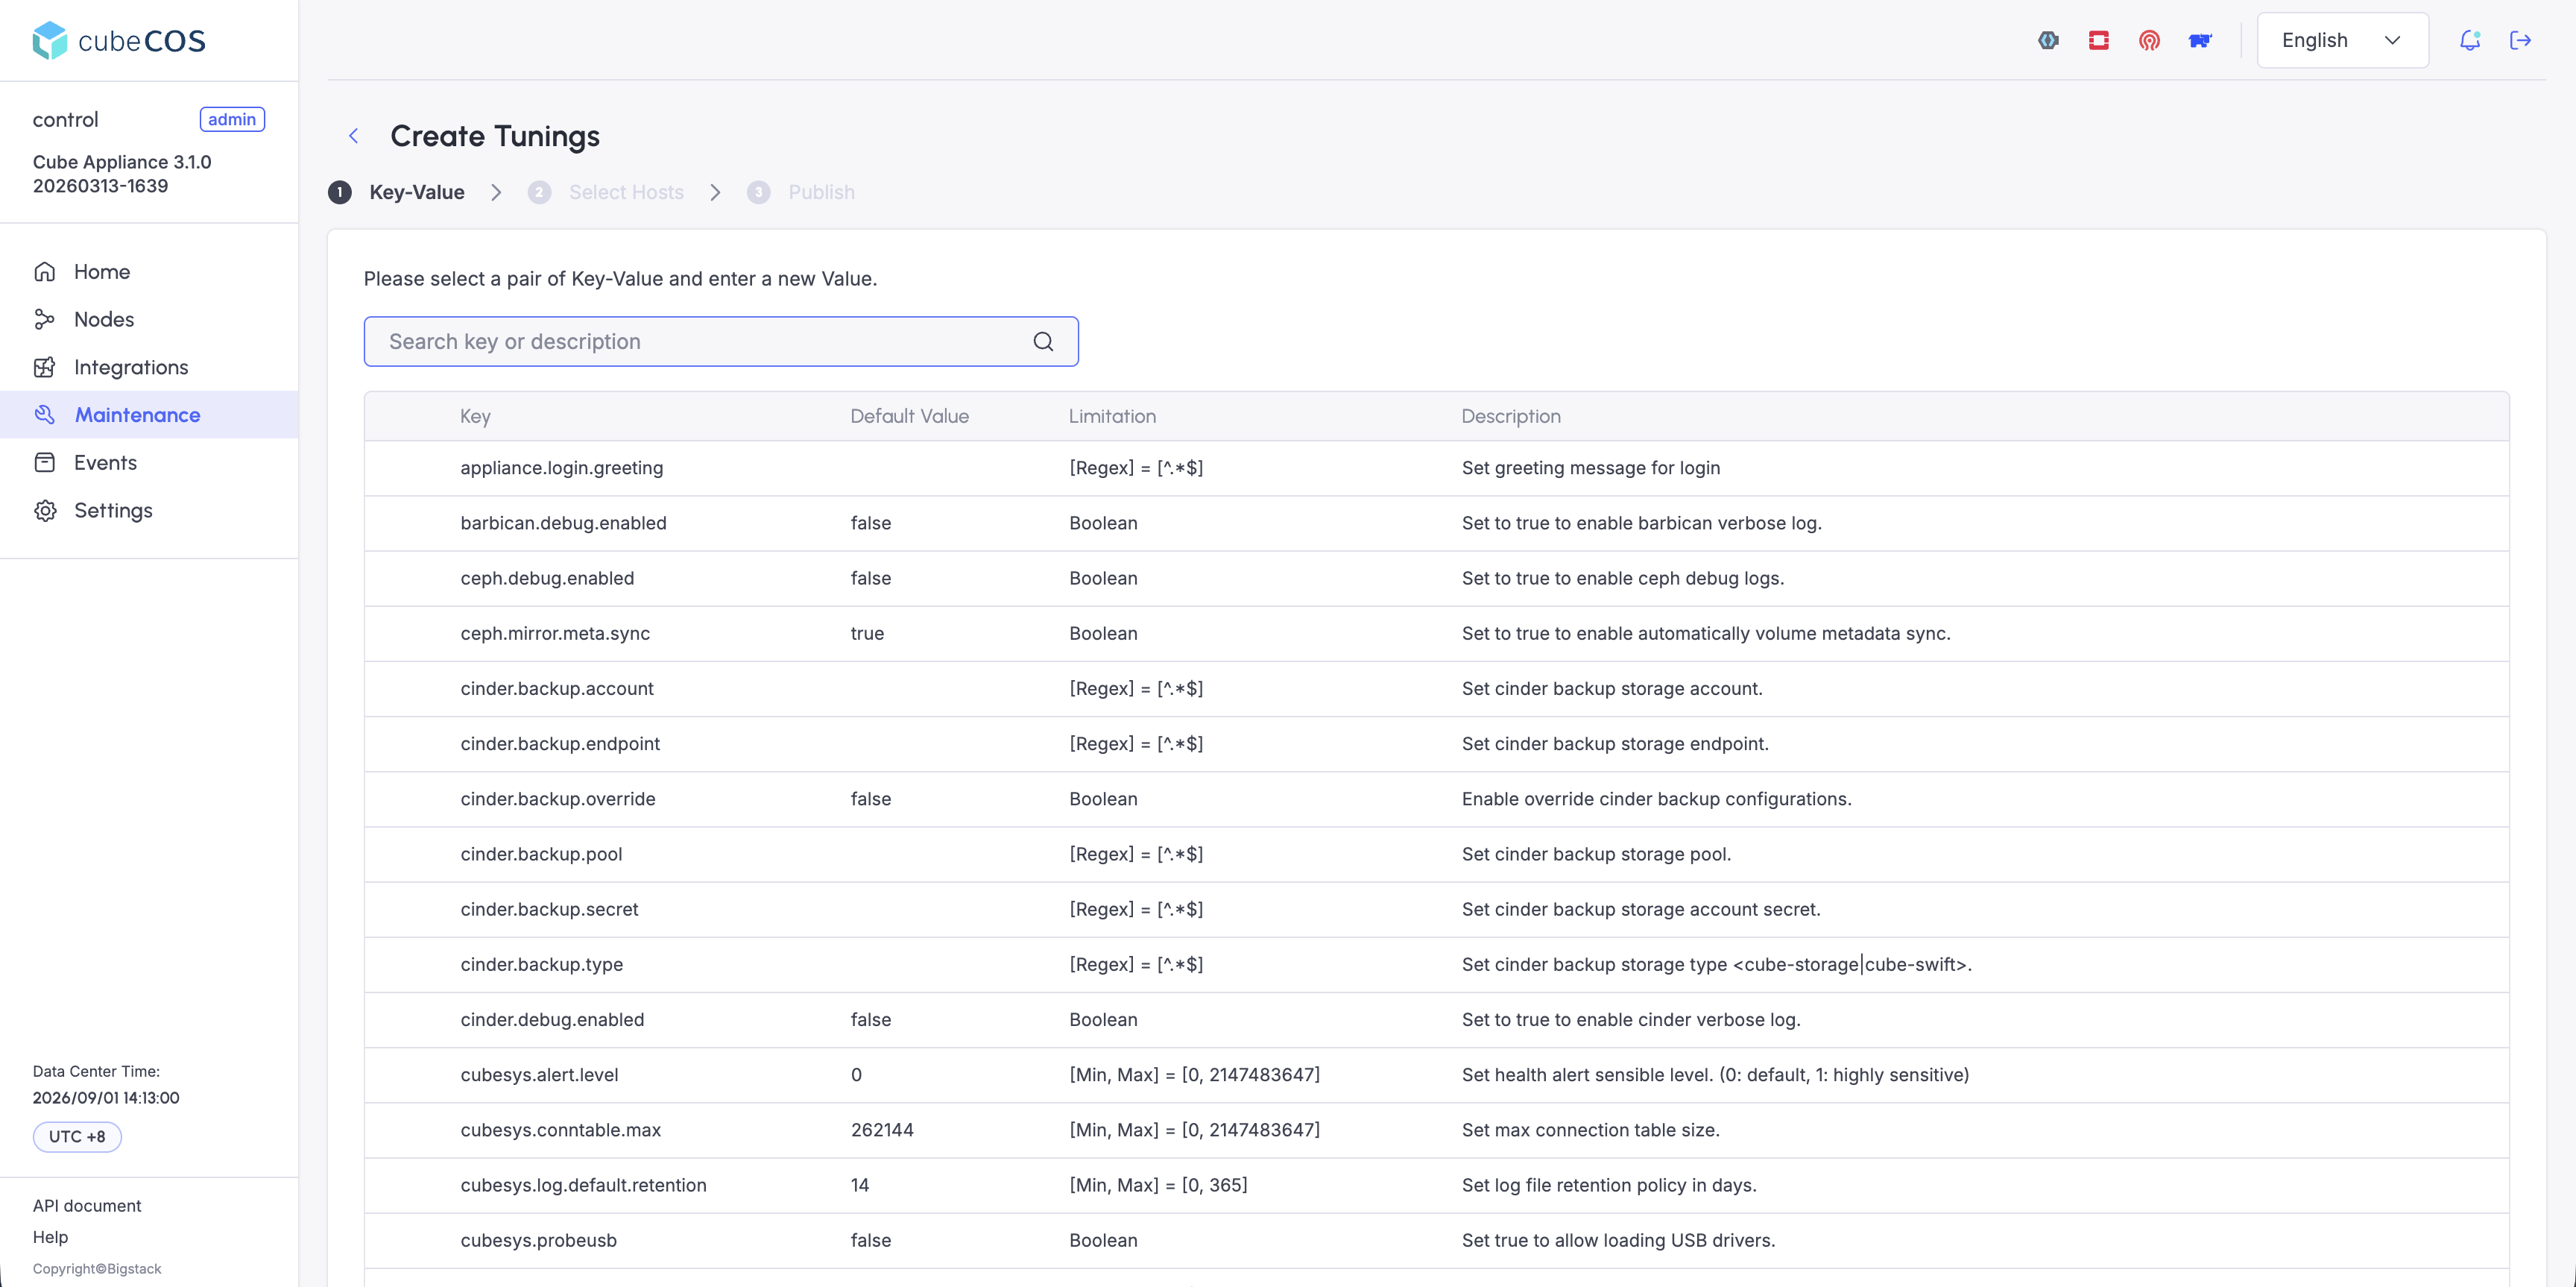The height and width of the screenshot is (1287, 2576).
Task: Select the cubesys.conntable.max key
Action: click(x=560, y=1130)
